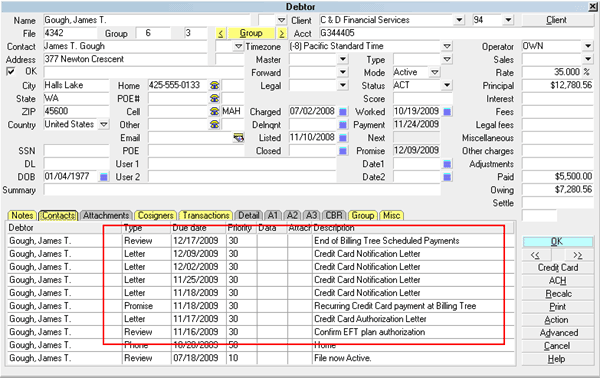Click the Recalc button
The image size is (600, 378).
pos(558,293)
